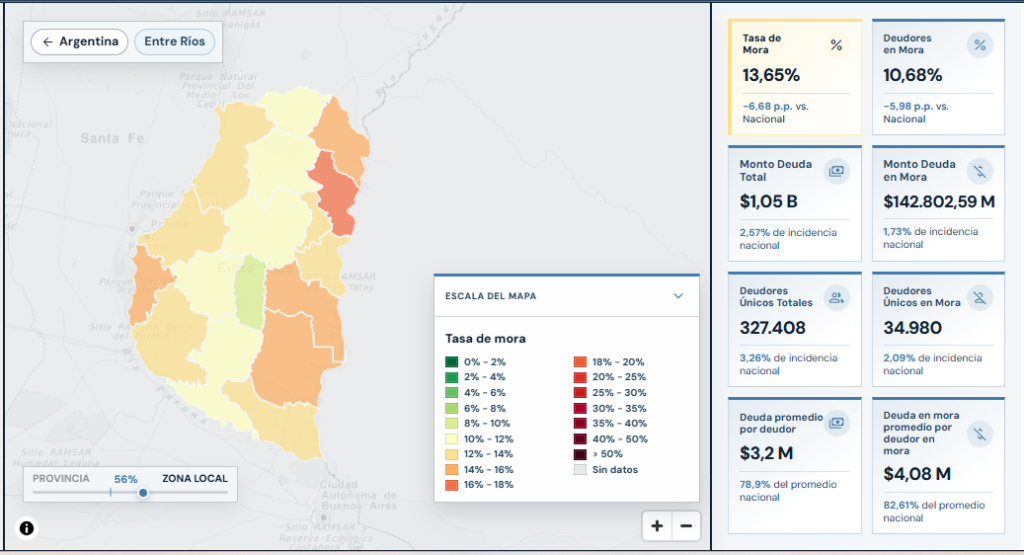This screenshot has width=1024, height=555.
Task: Select the green department on the map
Action: (x=250, y=292)
